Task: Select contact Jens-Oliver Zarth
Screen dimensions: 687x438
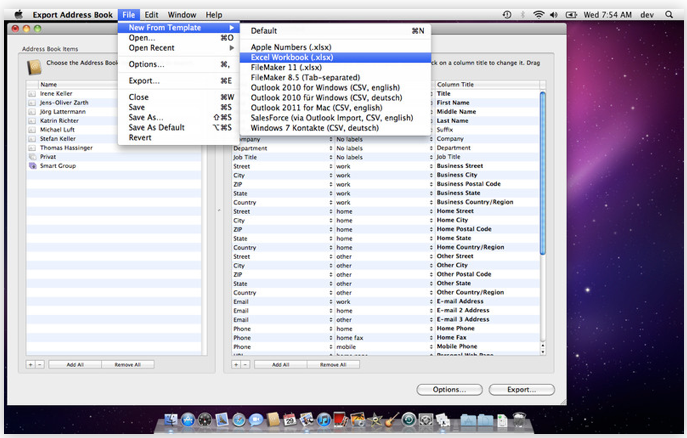Action: coord(64,102)
